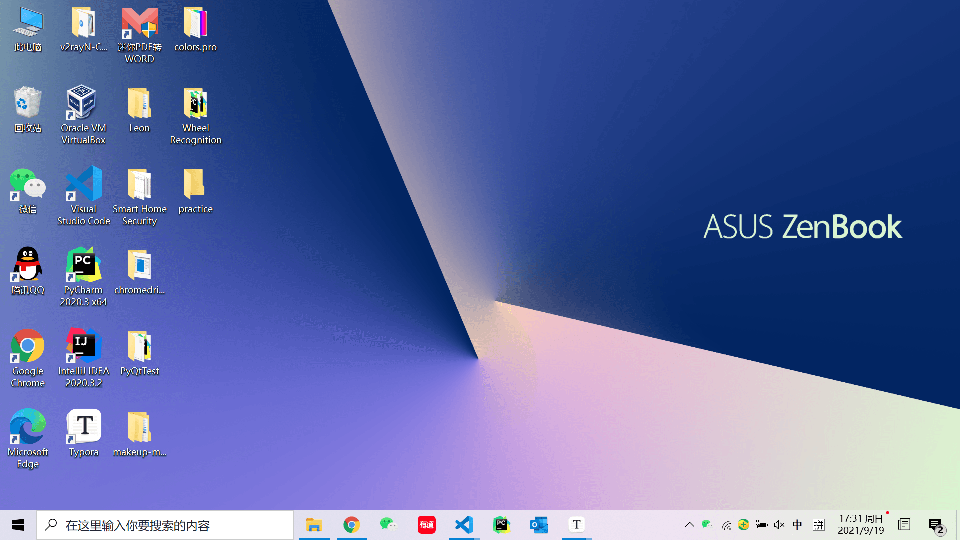Click the green plus tray icon

(743, 525)
